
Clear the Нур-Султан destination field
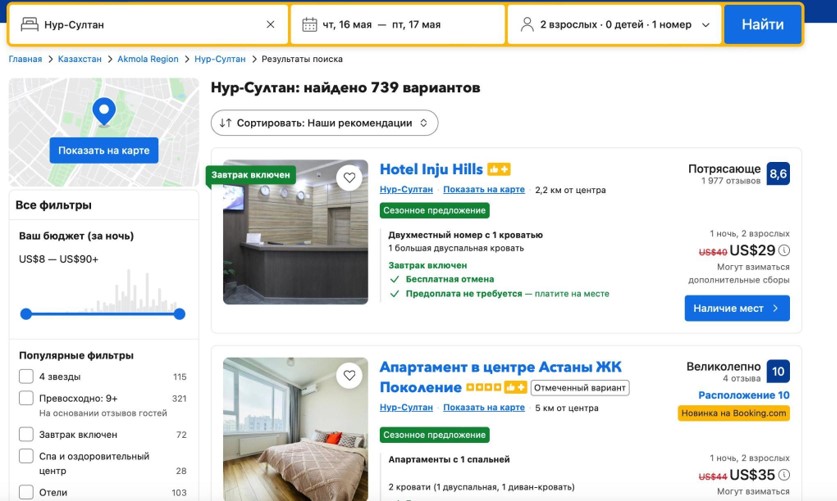click(x=270, y=25)
